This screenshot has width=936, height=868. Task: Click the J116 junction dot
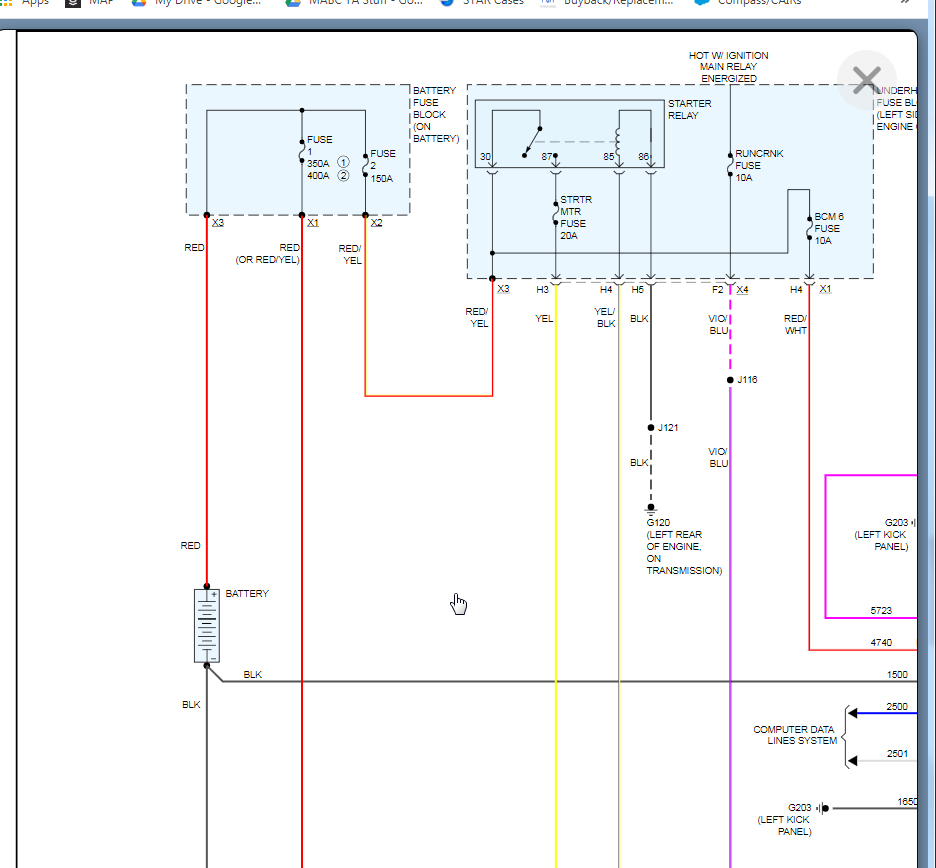tap(730, 380)
